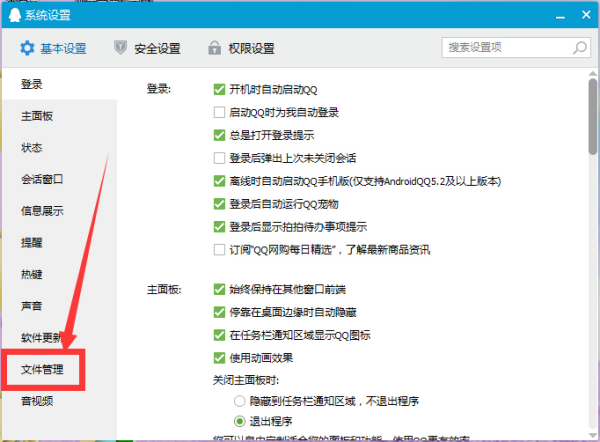
Task: Toggle 离线时自动启动QQ手机版 checkbox
Action: 219,181
